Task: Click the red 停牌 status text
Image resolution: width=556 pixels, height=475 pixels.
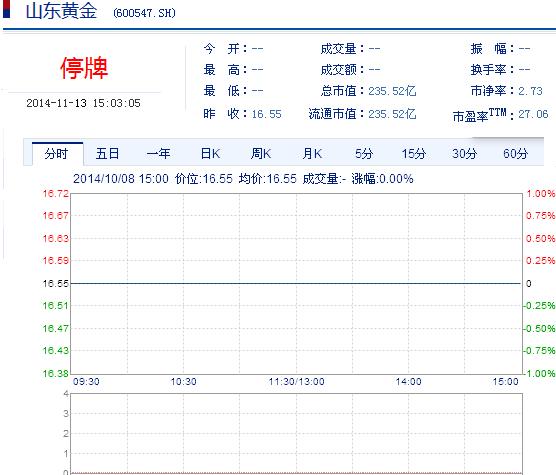Action: click(84, 68)
